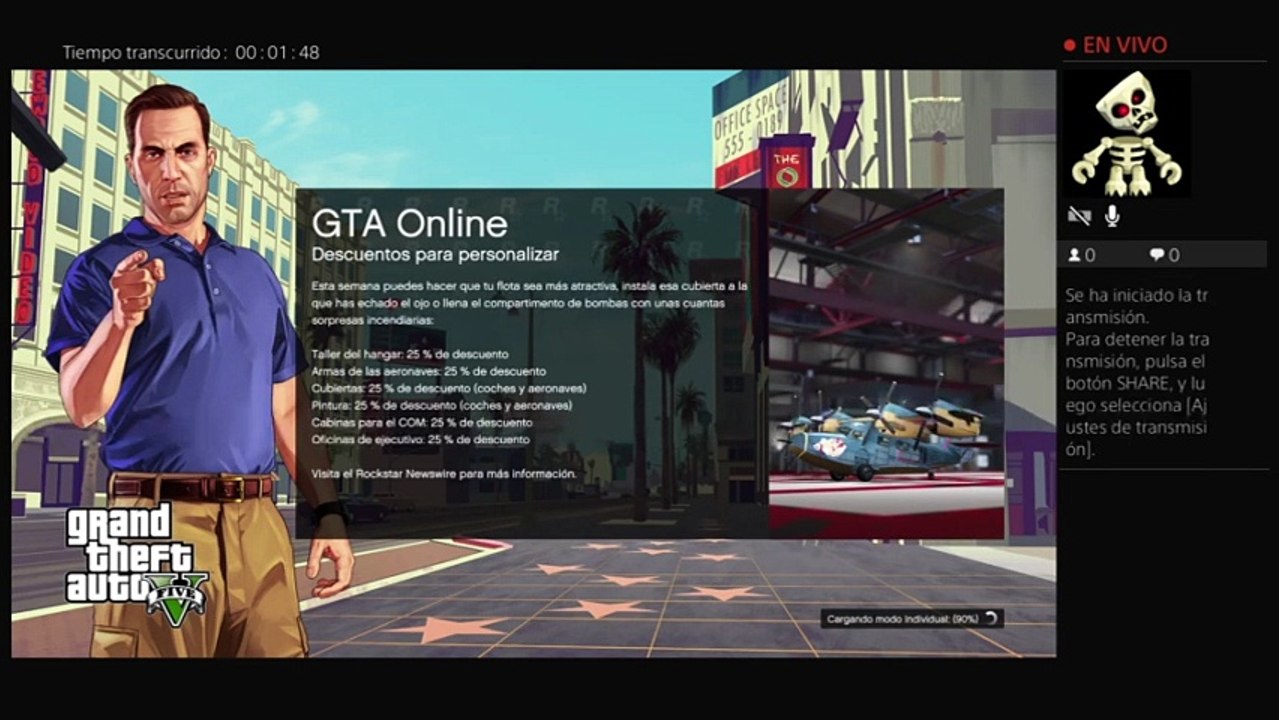Click the Tiempo transcurrido timer text
1279x720 pixels.
(x=191, y=52)
